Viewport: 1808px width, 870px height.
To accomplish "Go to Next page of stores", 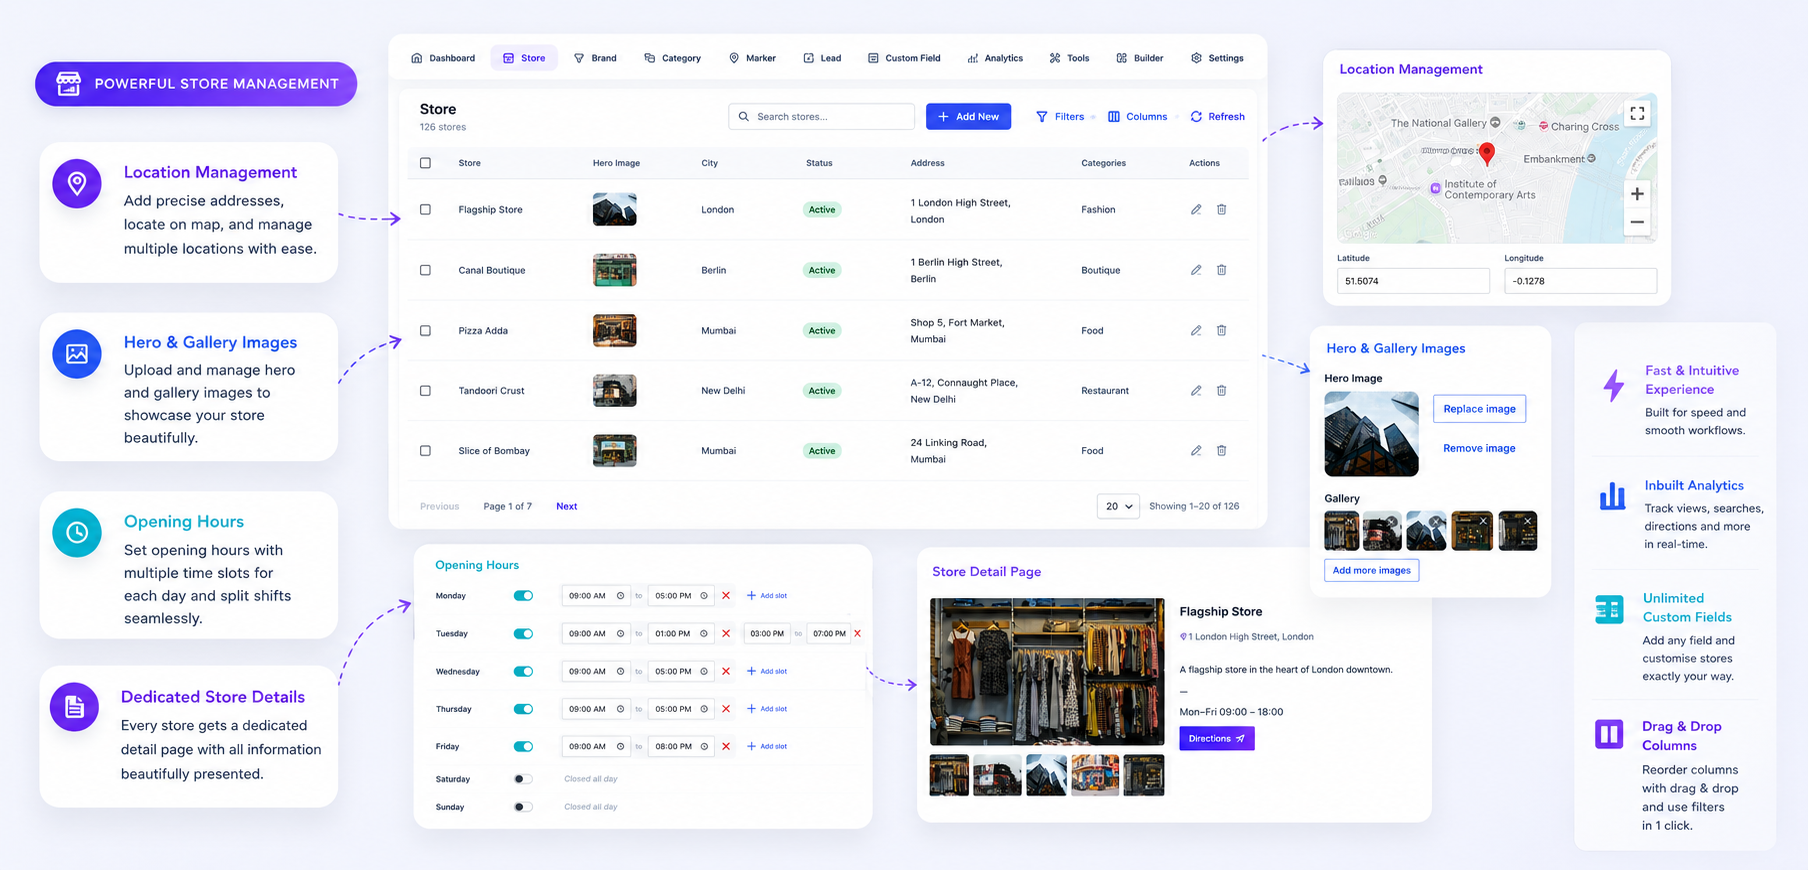I will click(566, 506).
